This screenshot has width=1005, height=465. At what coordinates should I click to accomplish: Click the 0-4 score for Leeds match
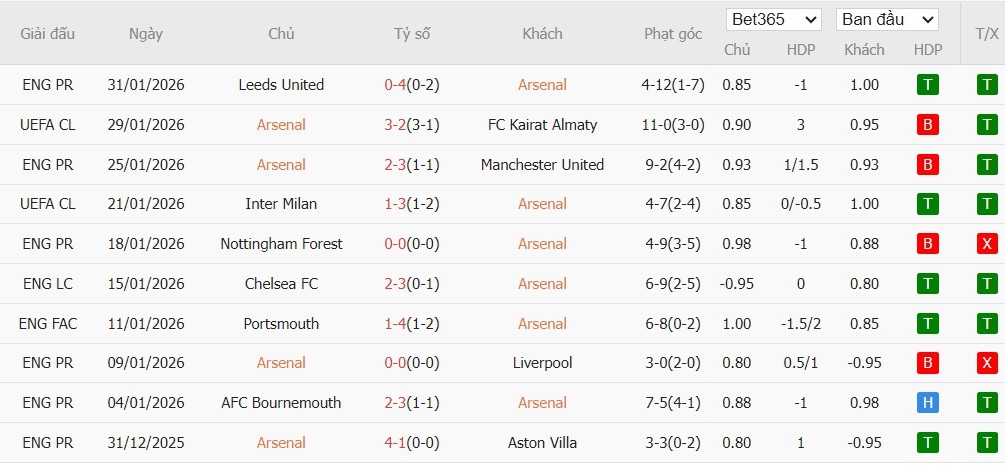395,85
